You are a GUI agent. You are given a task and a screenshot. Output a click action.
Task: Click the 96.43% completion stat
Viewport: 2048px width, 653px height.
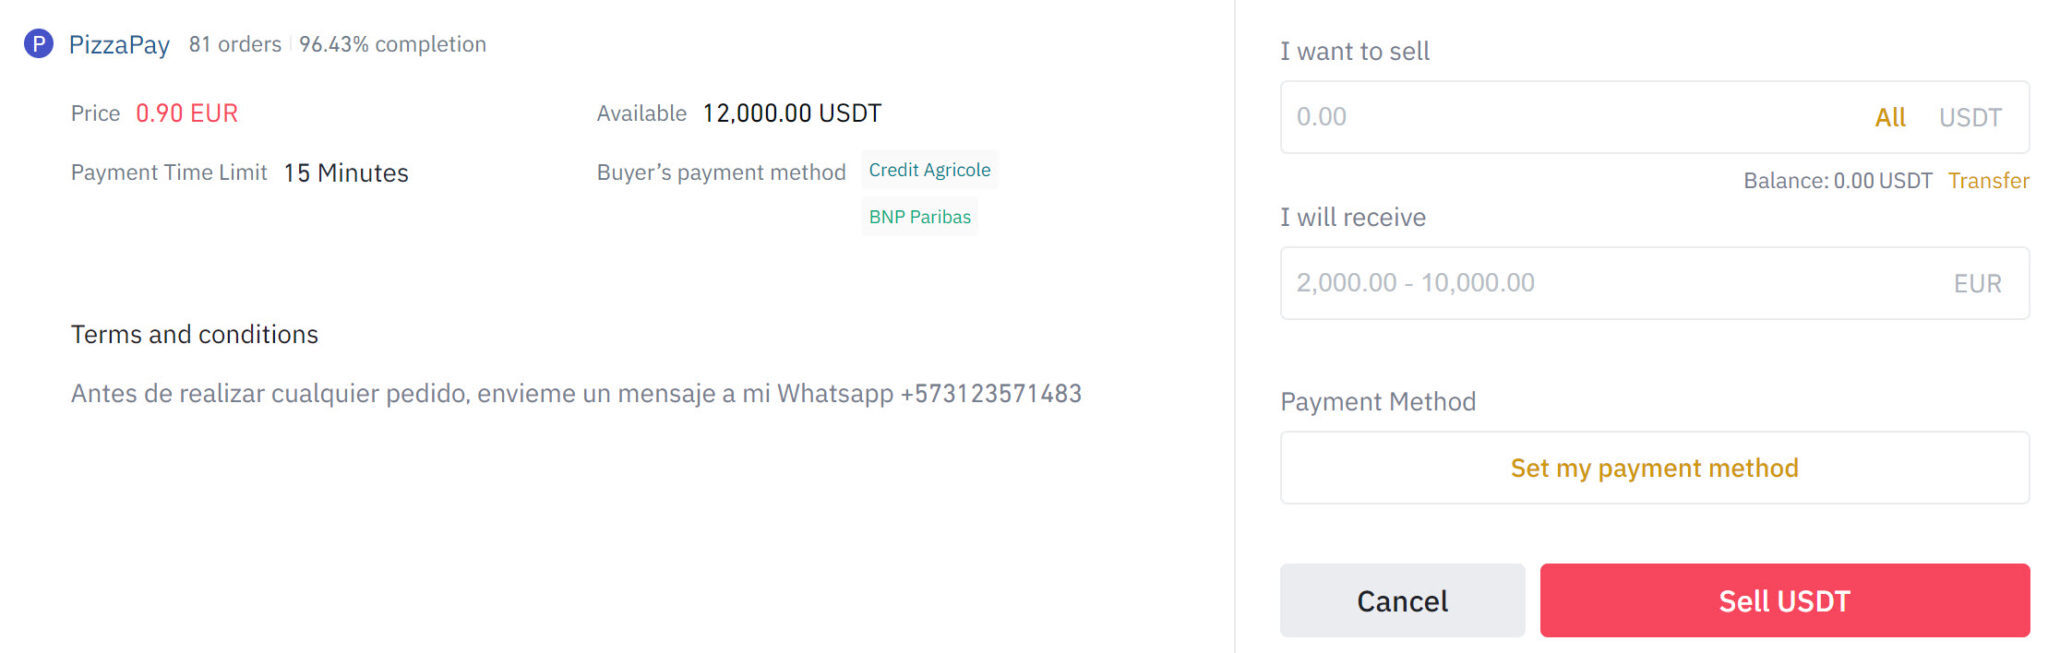(393, 44)
